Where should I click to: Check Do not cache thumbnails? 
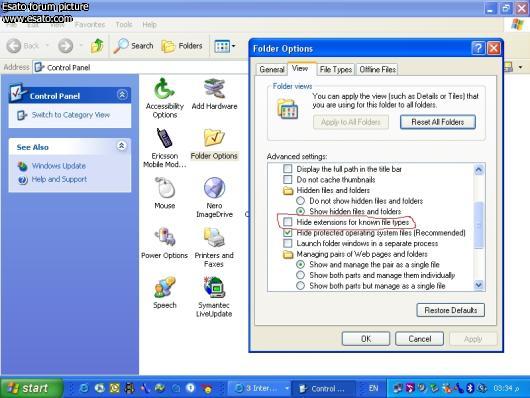(x=288, y=179)
